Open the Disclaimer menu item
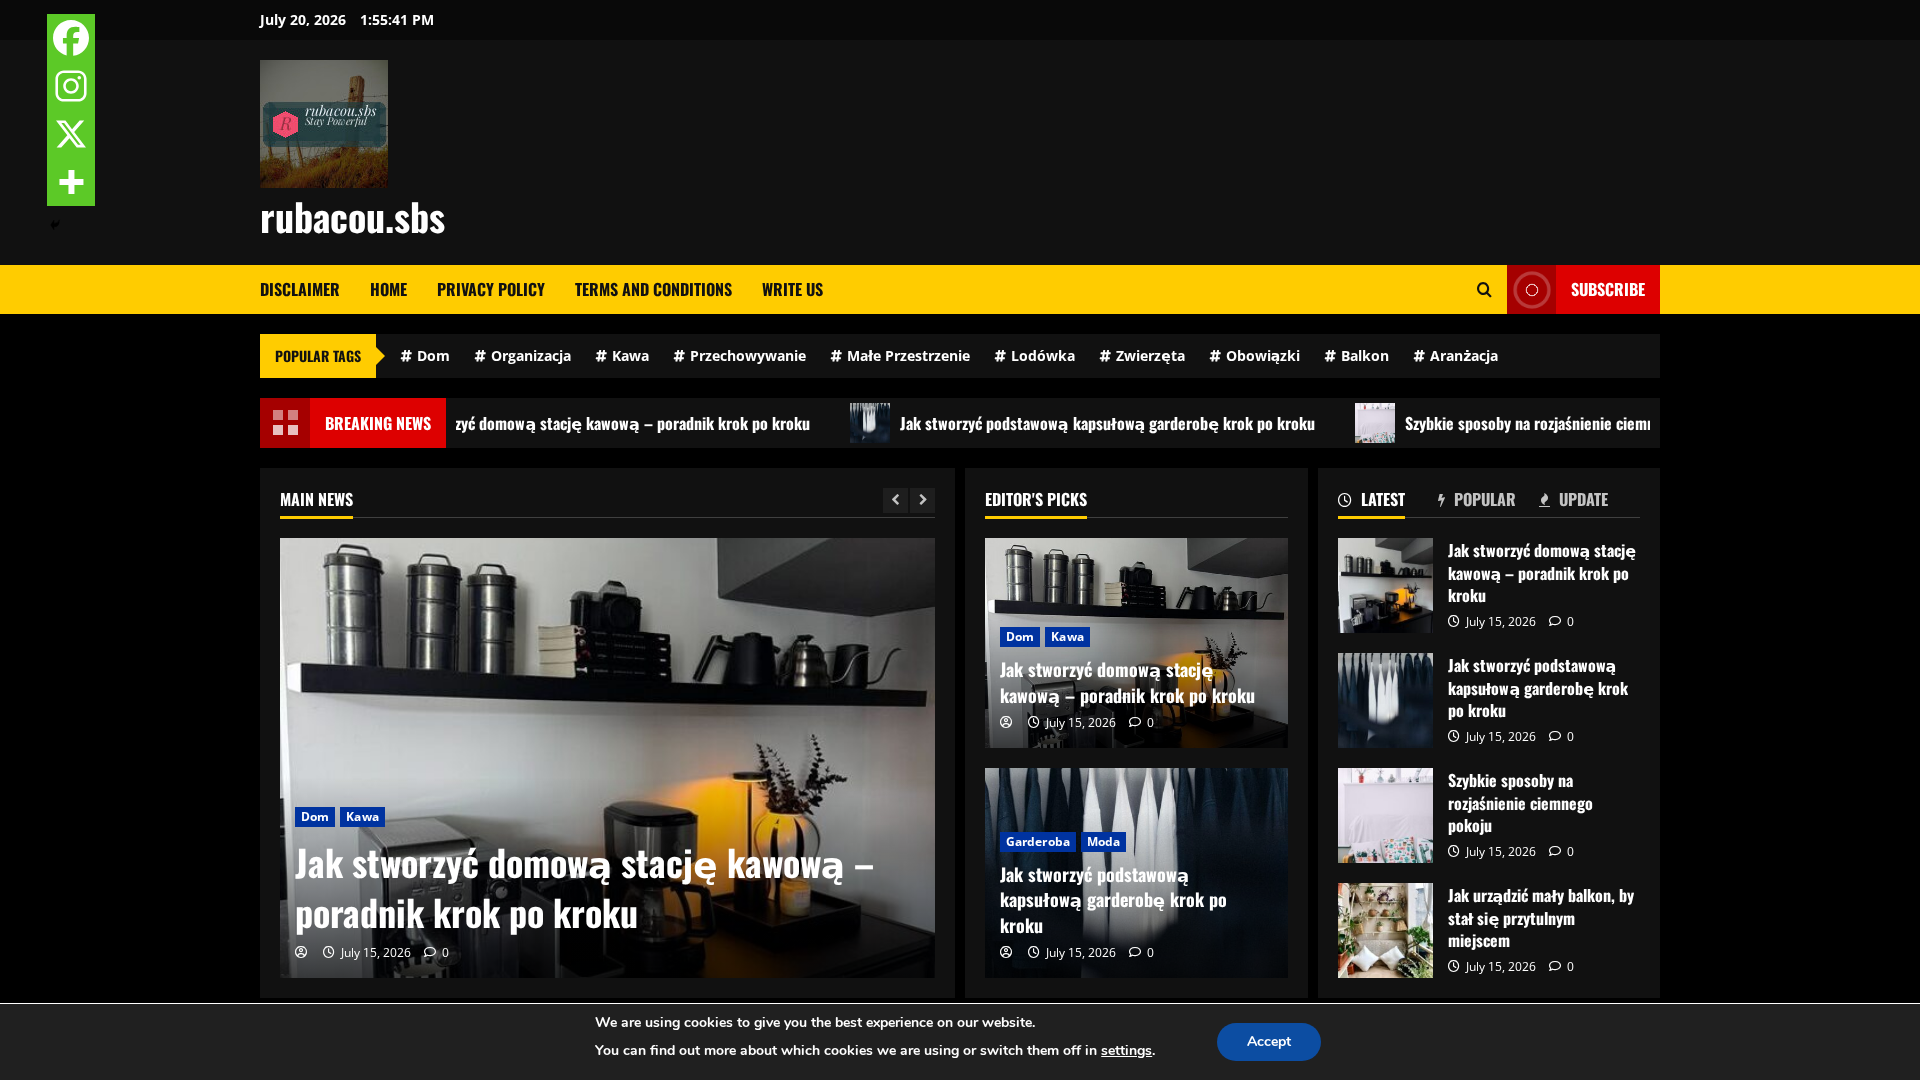 (x=300, y=289)
